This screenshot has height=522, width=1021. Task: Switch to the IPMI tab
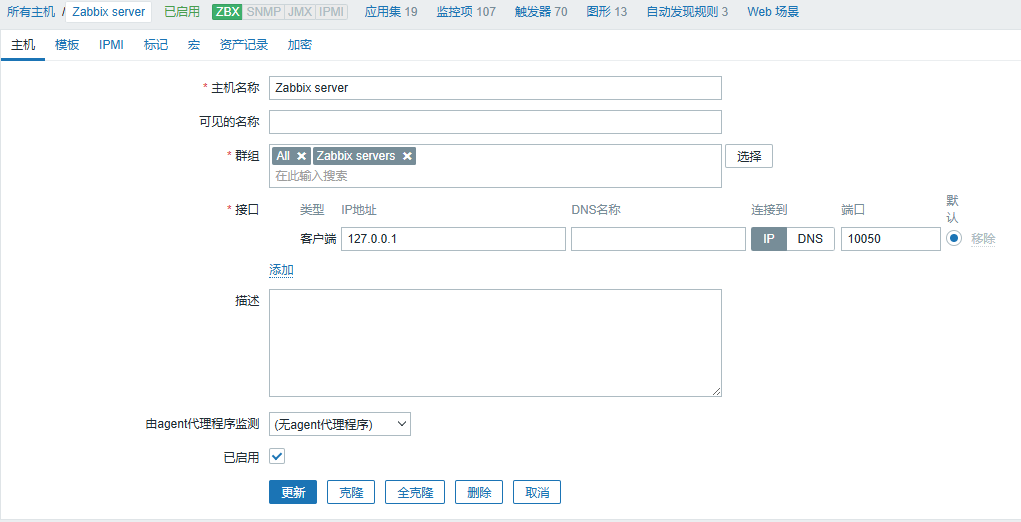pos(111,45)
